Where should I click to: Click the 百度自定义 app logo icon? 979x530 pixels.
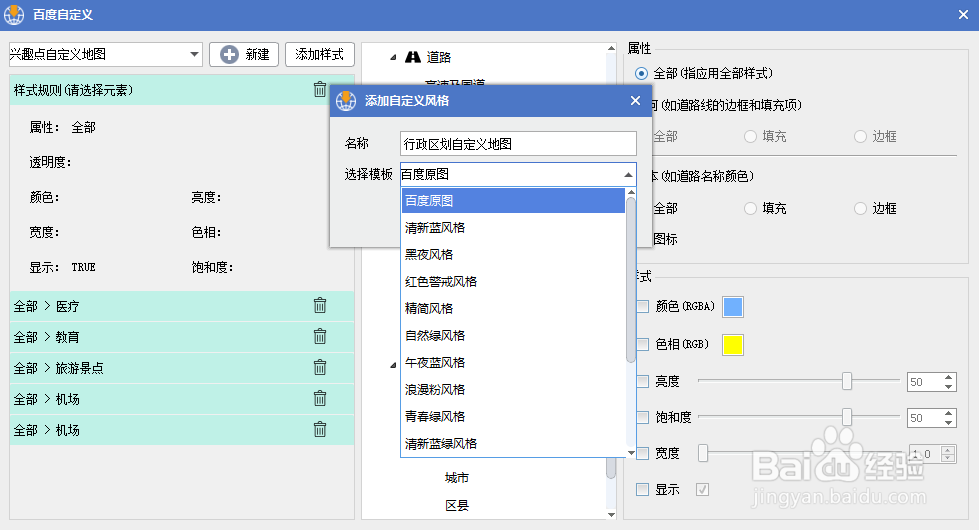coord(14,14)
